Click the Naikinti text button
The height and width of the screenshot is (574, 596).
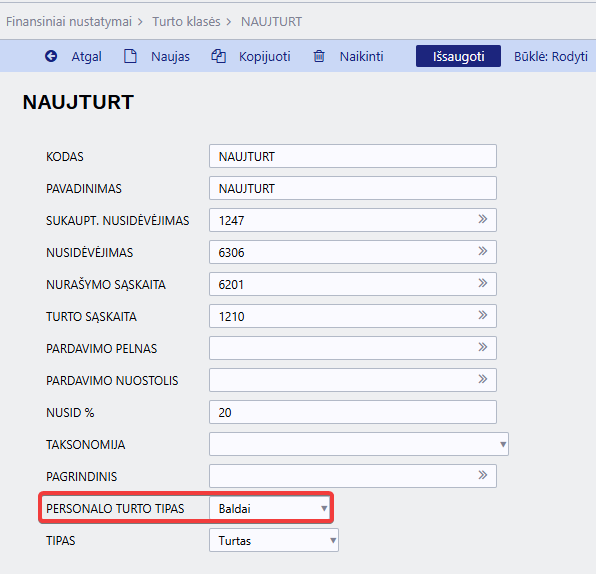pyautogui.click(x=361, y=57)
